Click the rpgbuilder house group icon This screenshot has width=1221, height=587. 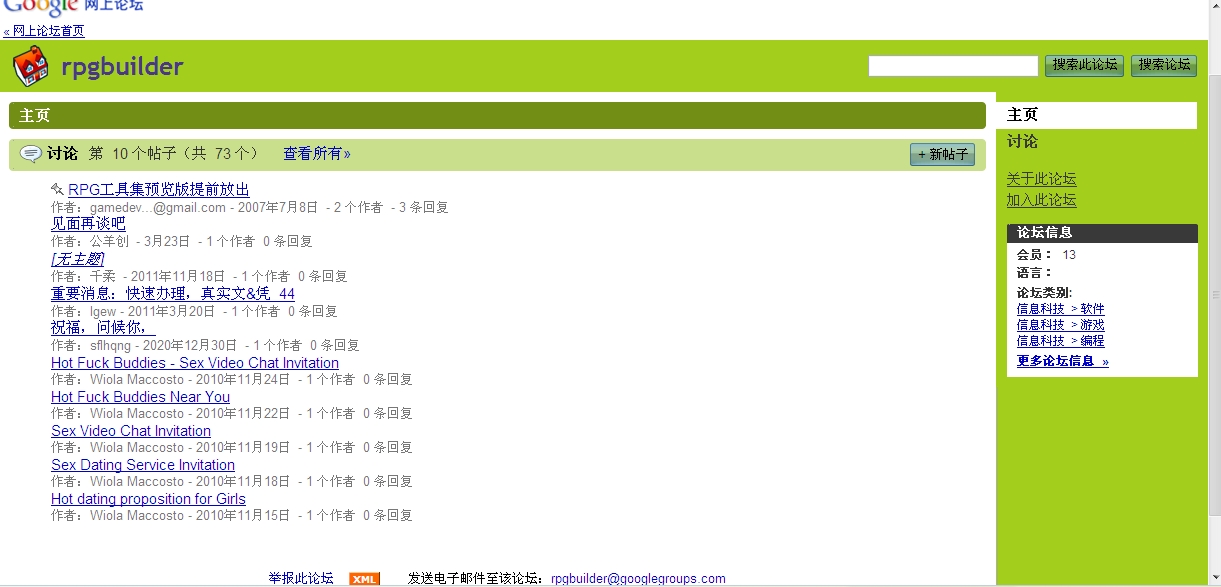pos(30,67)
